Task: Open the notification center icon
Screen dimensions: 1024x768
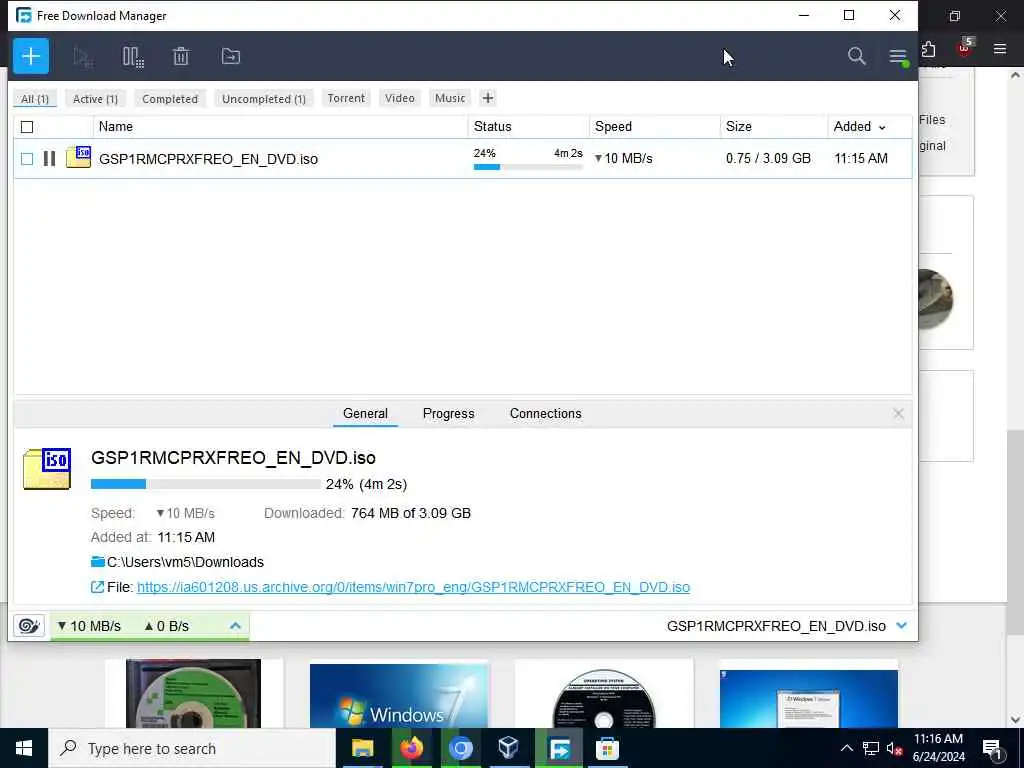Action: click(x=992, y=749)
